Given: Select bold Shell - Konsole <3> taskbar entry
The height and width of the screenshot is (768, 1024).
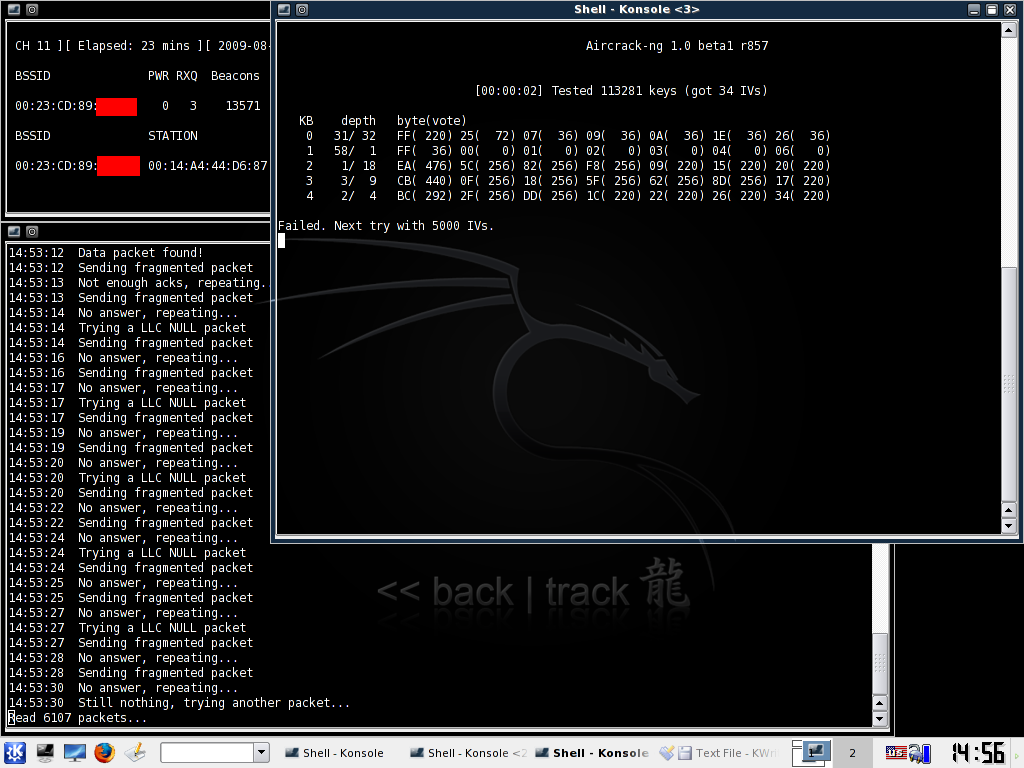Looking at the screenshot, I should (592, 753).
